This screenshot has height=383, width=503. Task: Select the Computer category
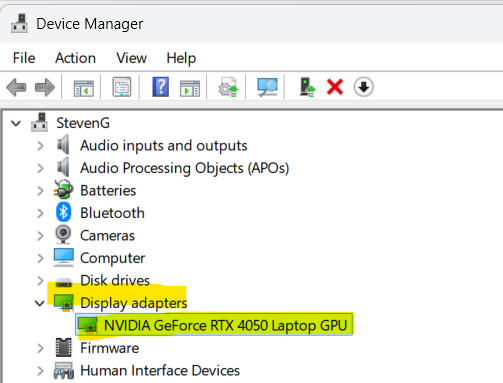point(112,258)
